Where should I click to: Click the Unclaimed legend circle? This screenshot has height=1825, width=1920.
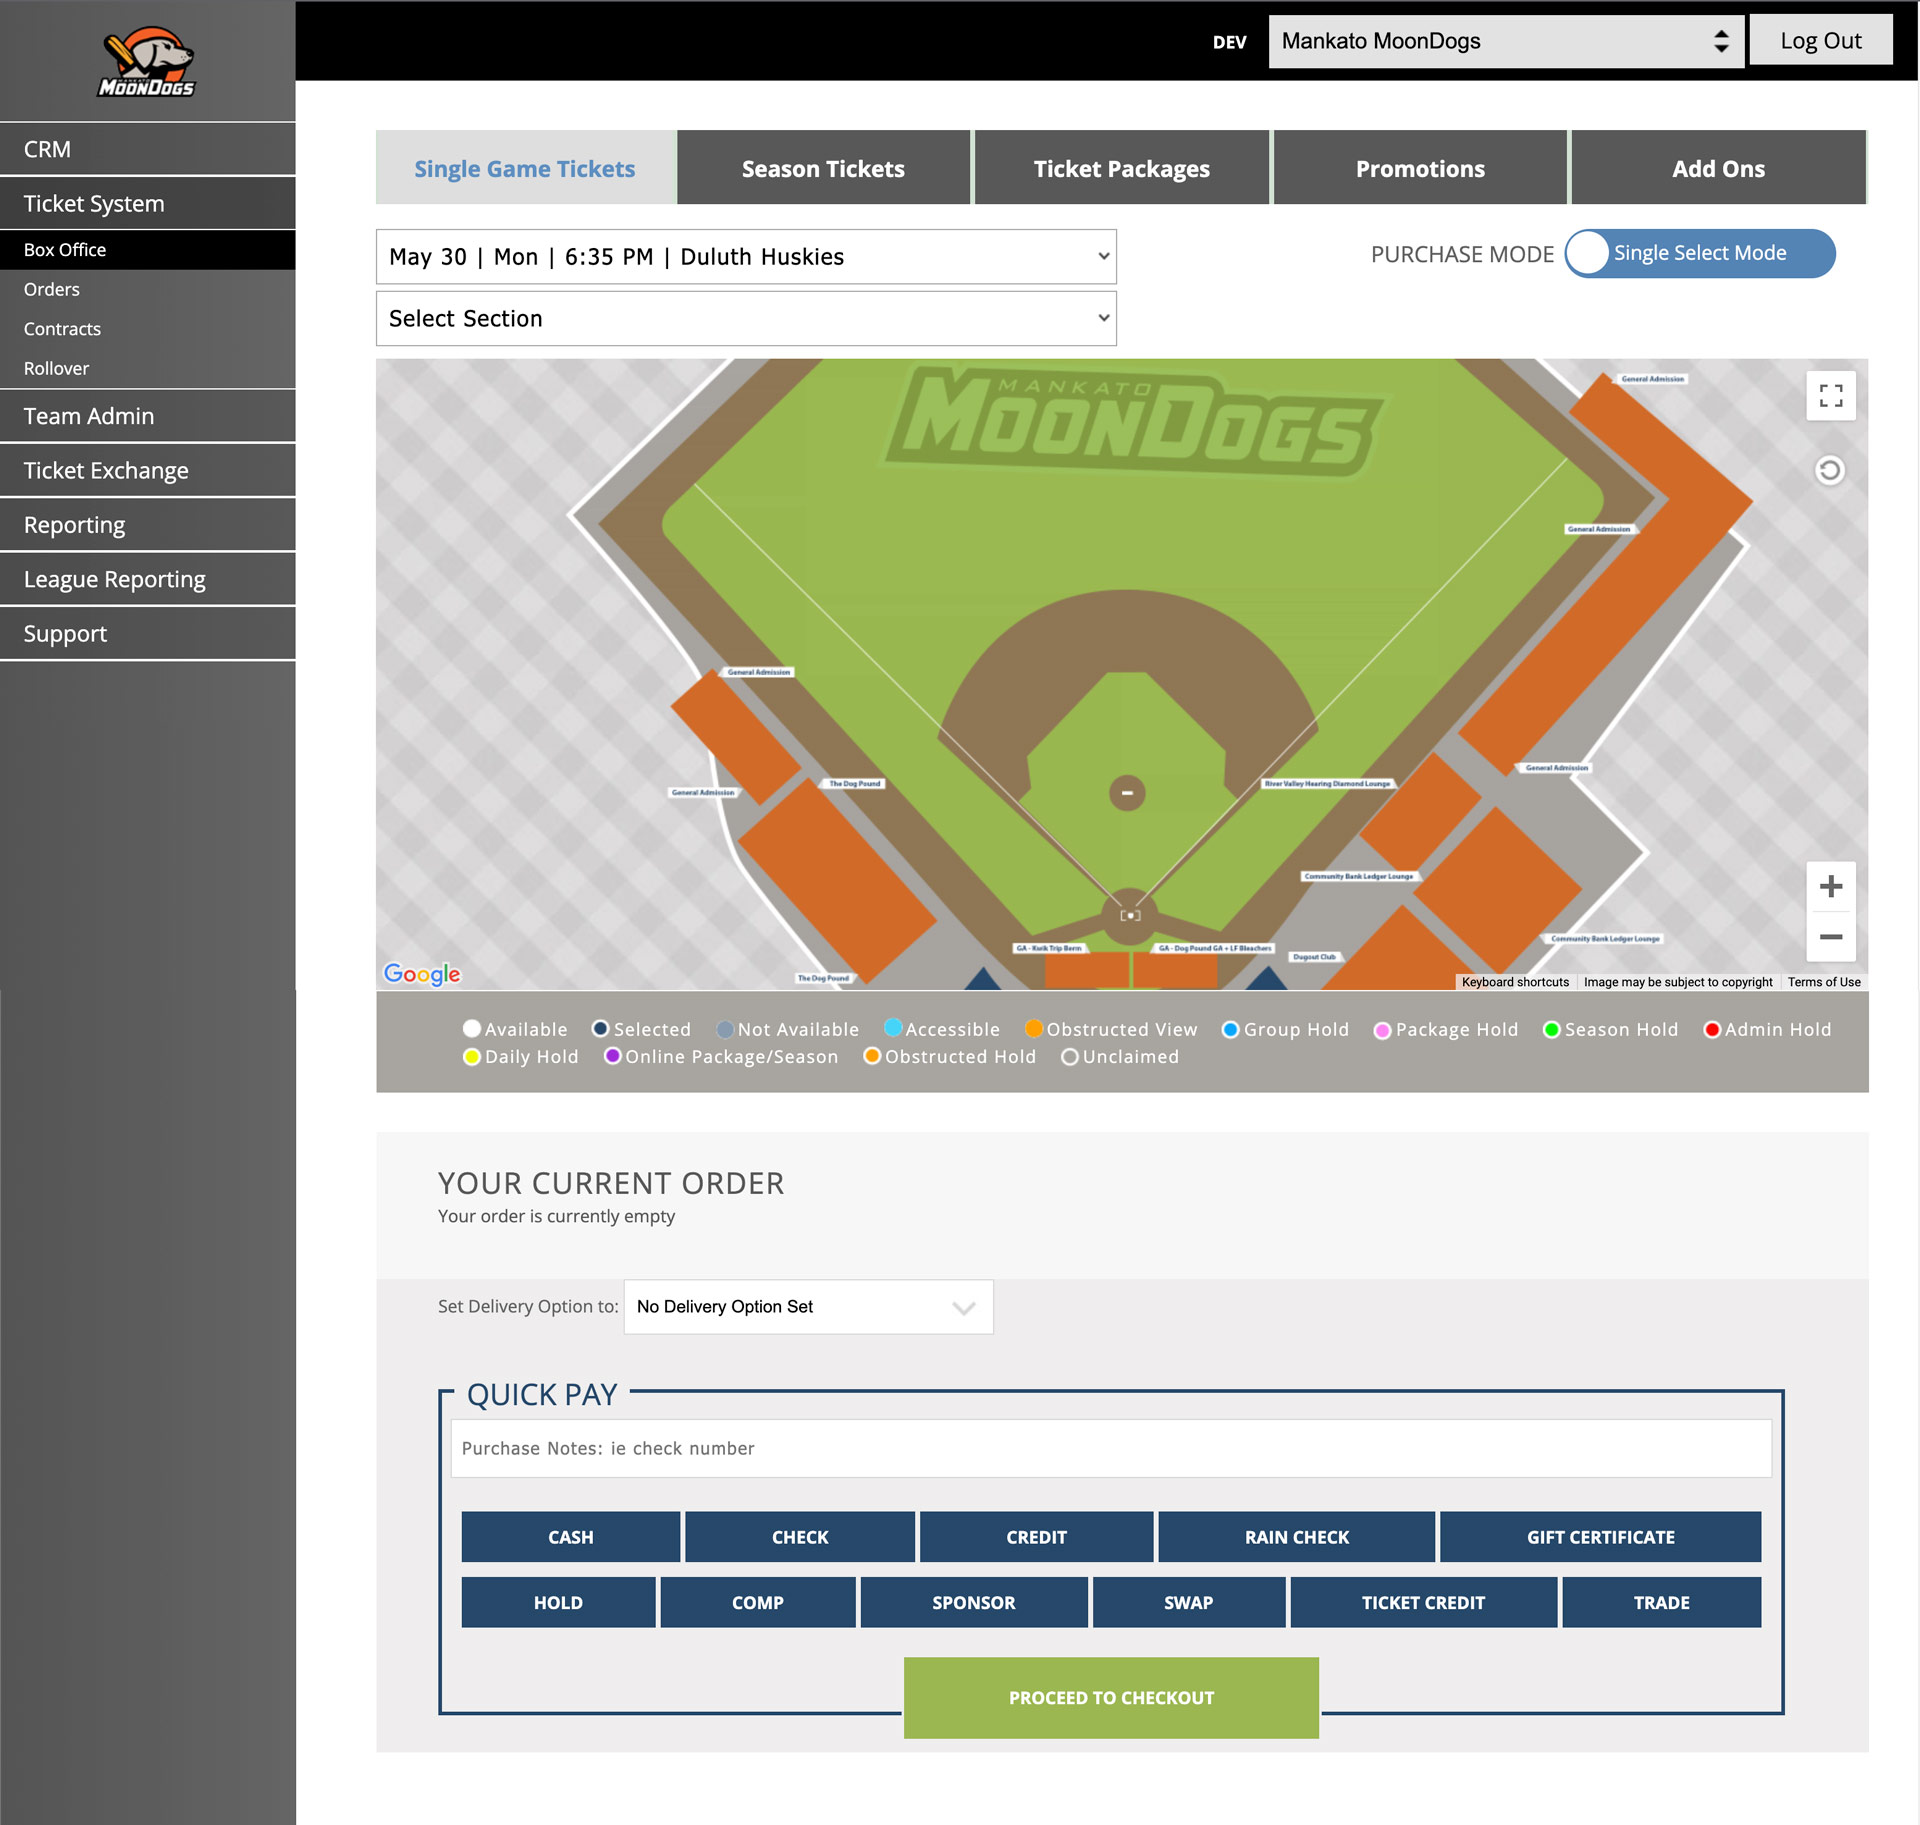coord(1070,1057)
